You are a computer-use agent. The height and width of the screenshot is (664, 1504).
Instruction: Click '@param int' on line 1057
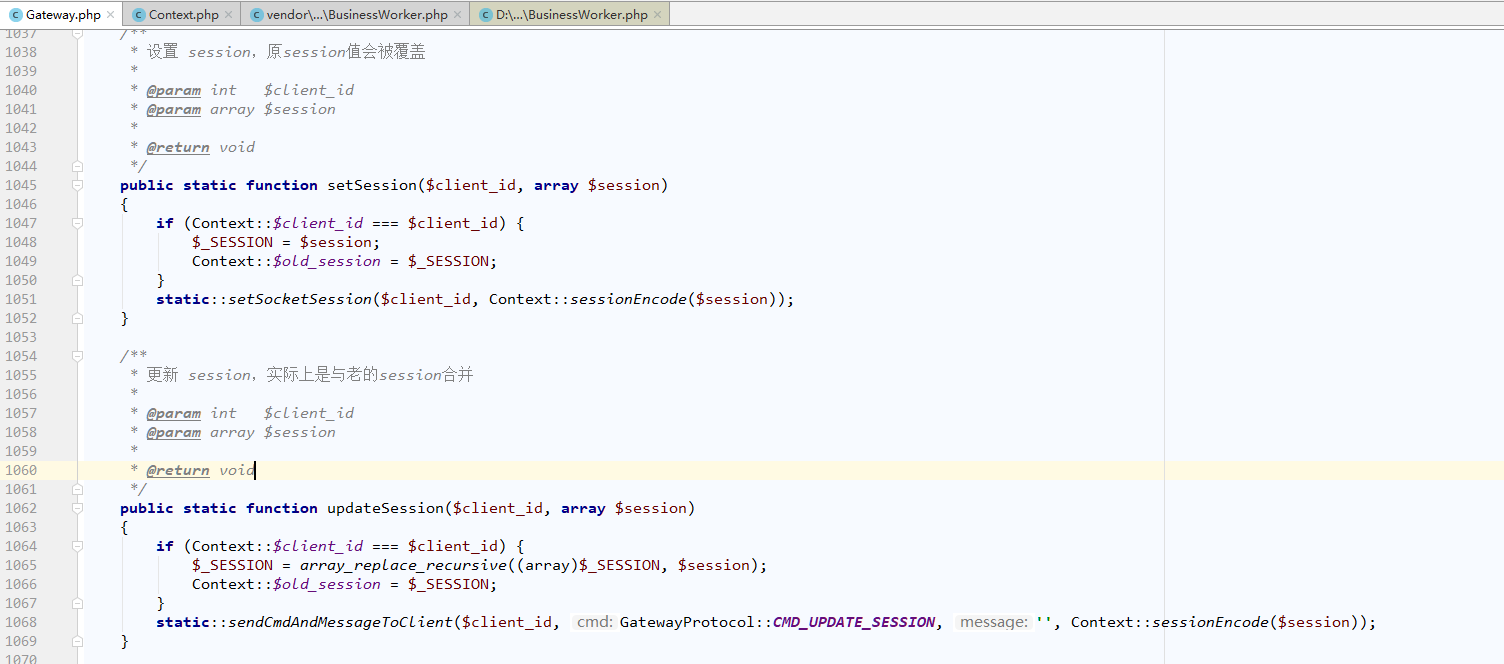[x=192, y=413]
